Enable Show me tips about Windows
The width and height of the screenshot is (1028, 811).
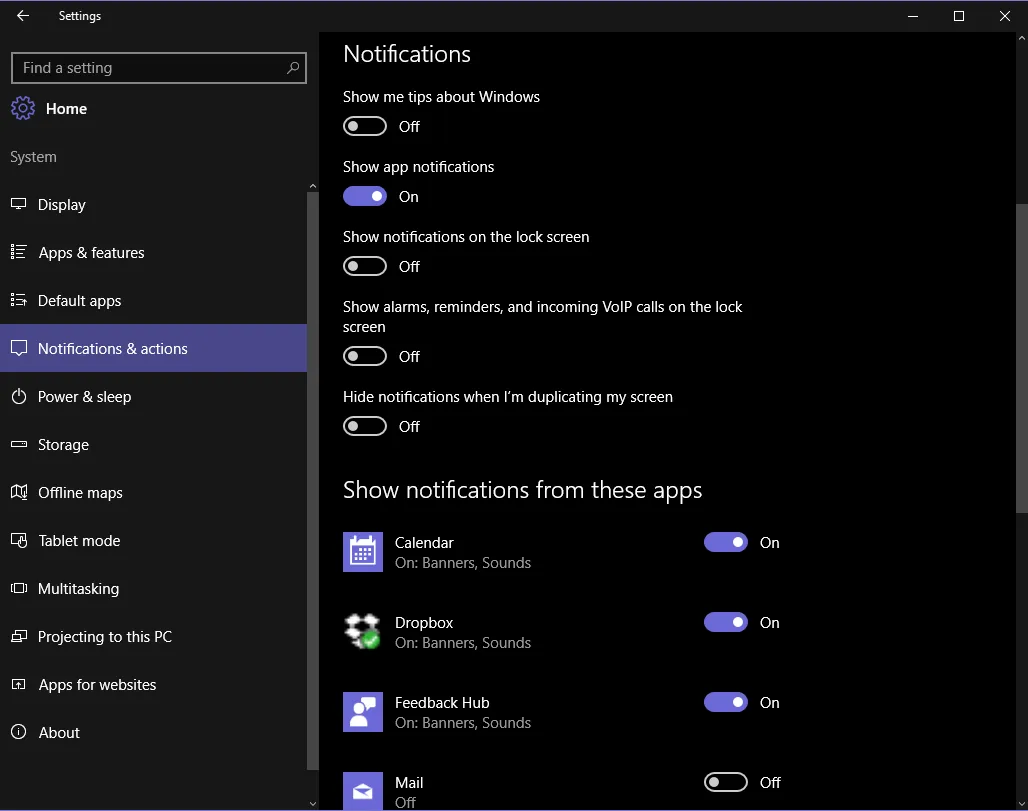[365, 127]
